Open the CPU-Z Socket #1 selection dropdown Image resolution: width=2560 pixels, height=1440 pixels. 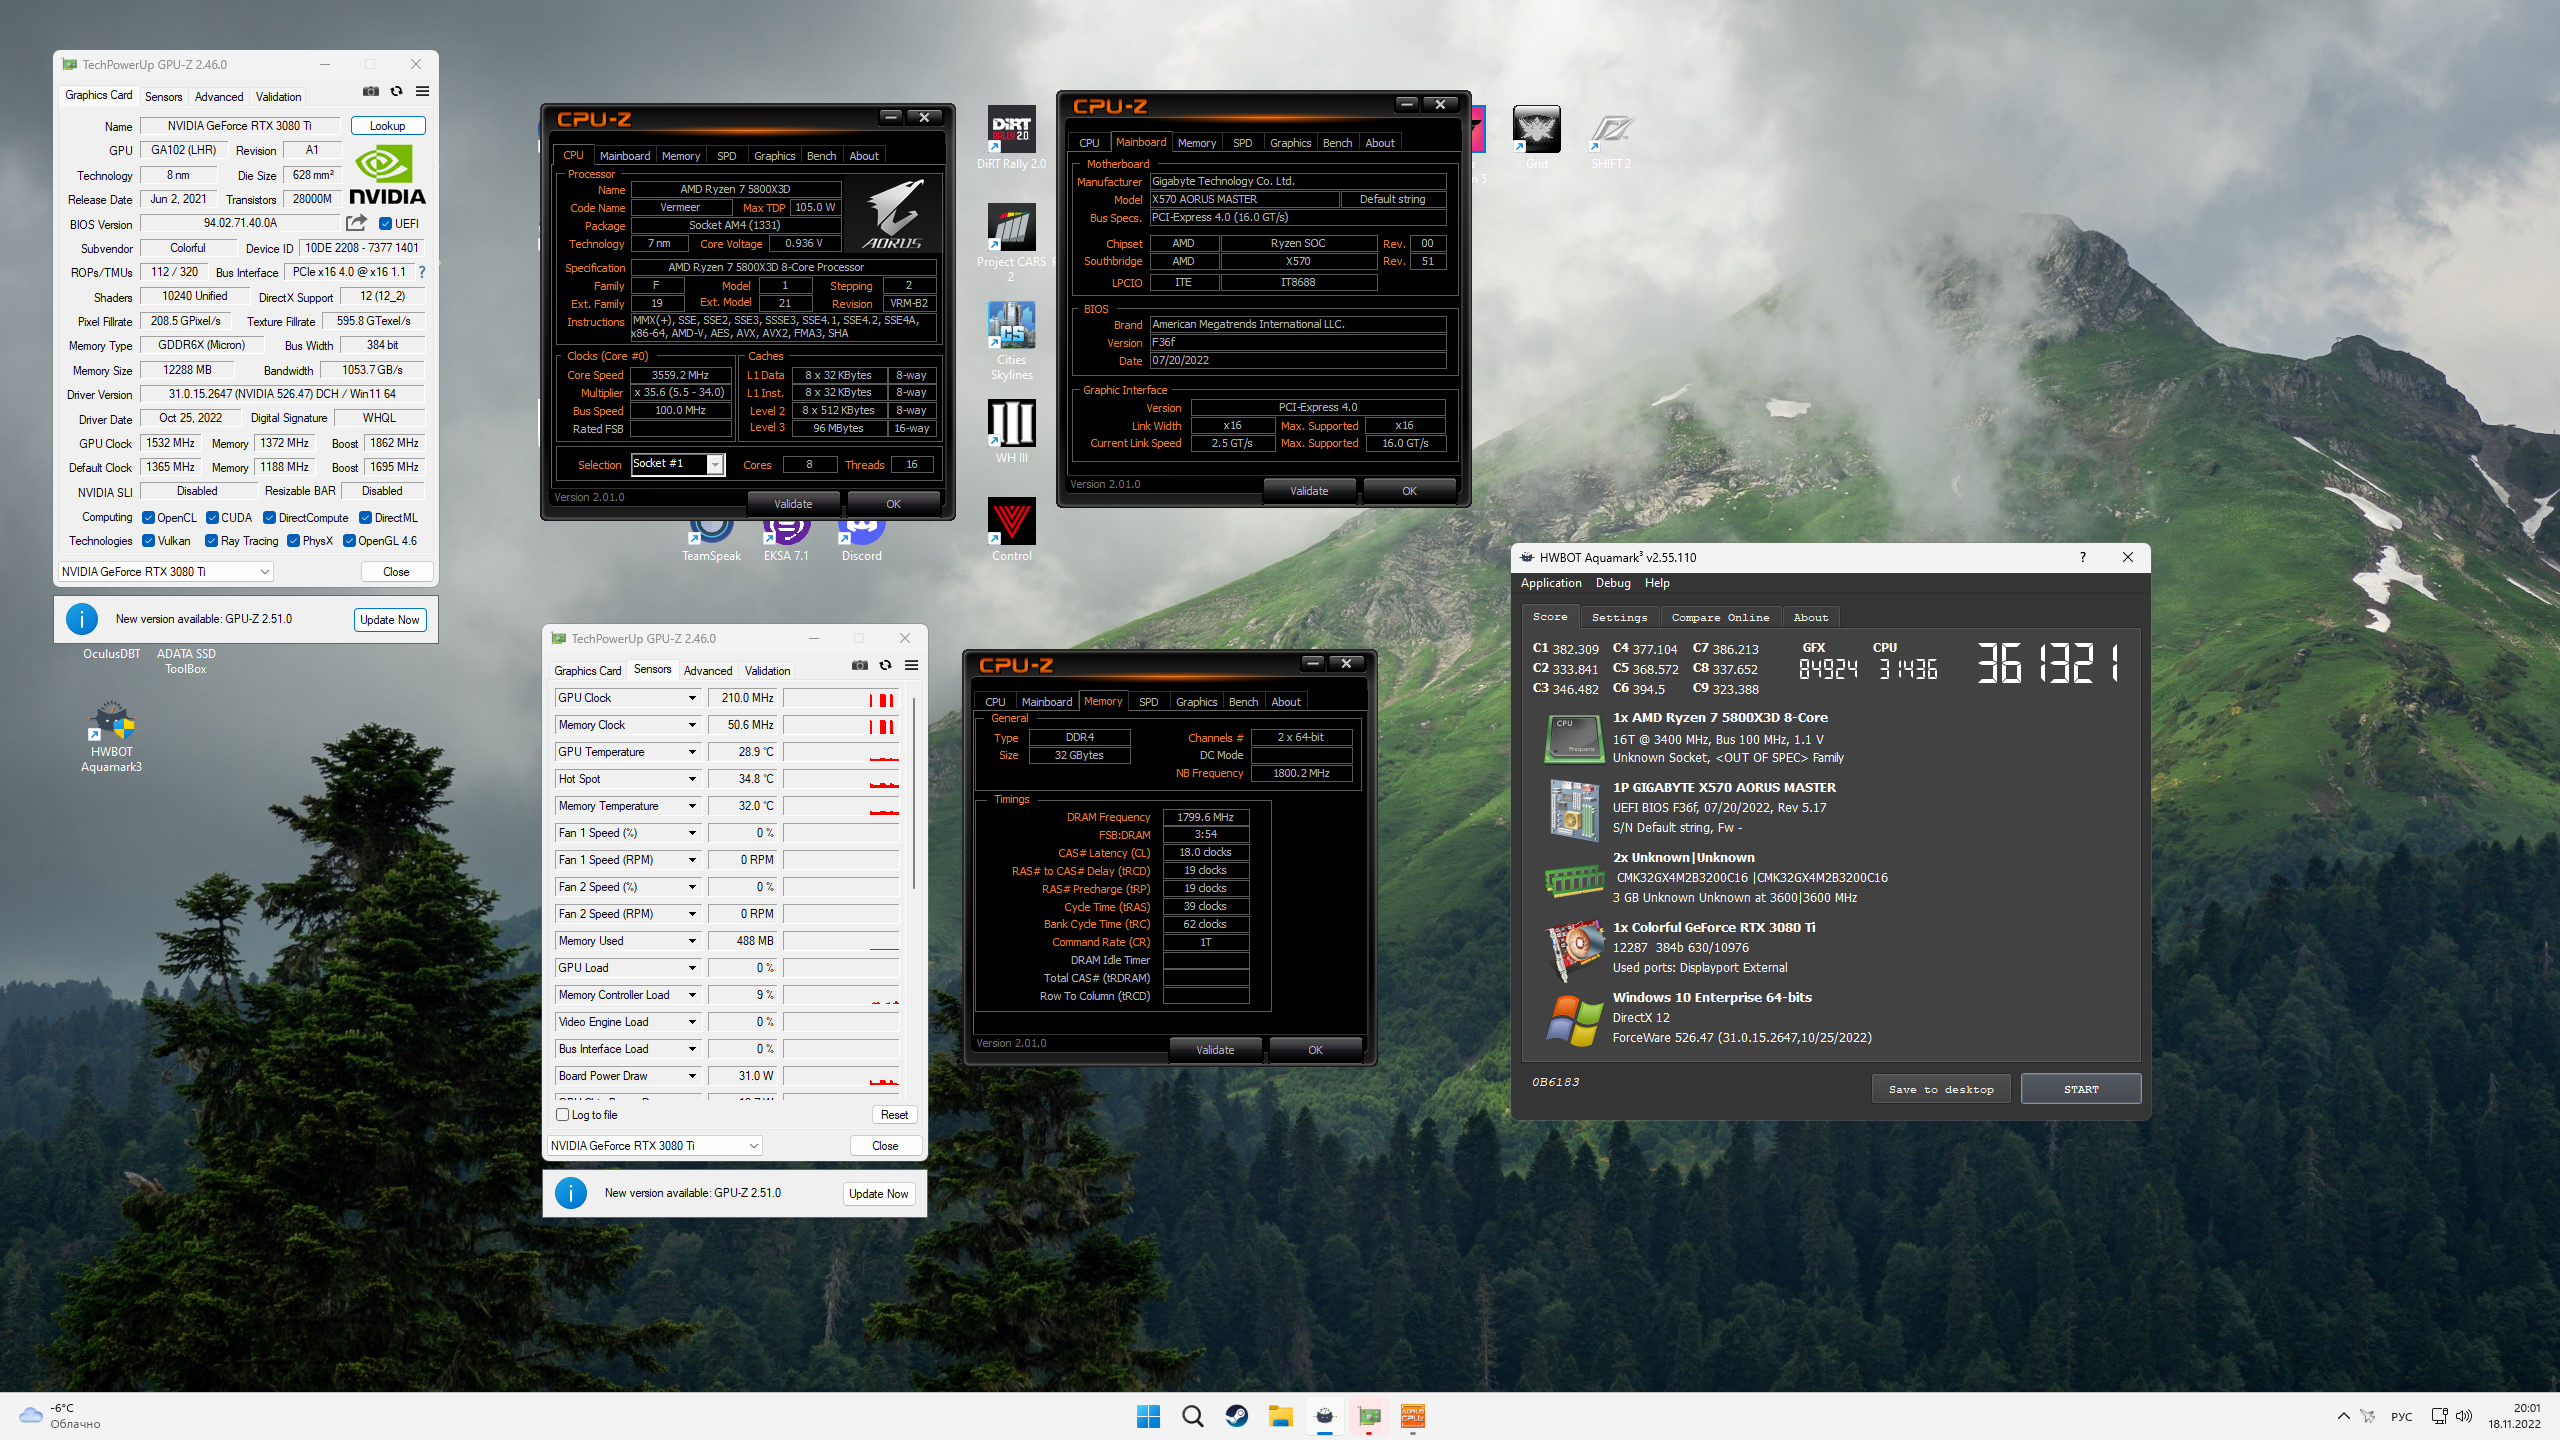click(x=678, y=464)
